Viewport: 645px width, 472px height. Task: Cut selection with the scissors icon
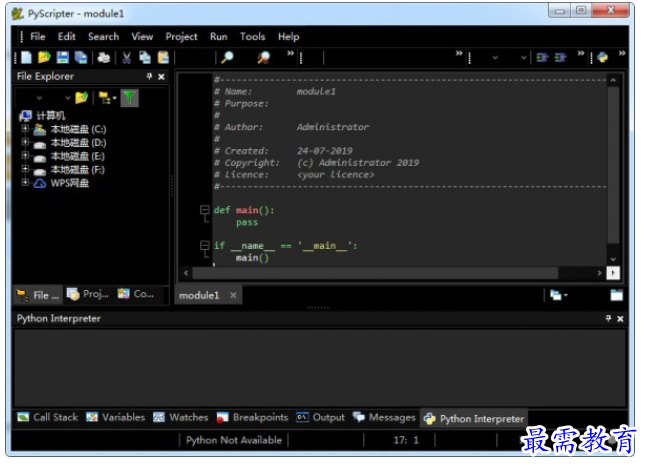(x=127, y=57)
